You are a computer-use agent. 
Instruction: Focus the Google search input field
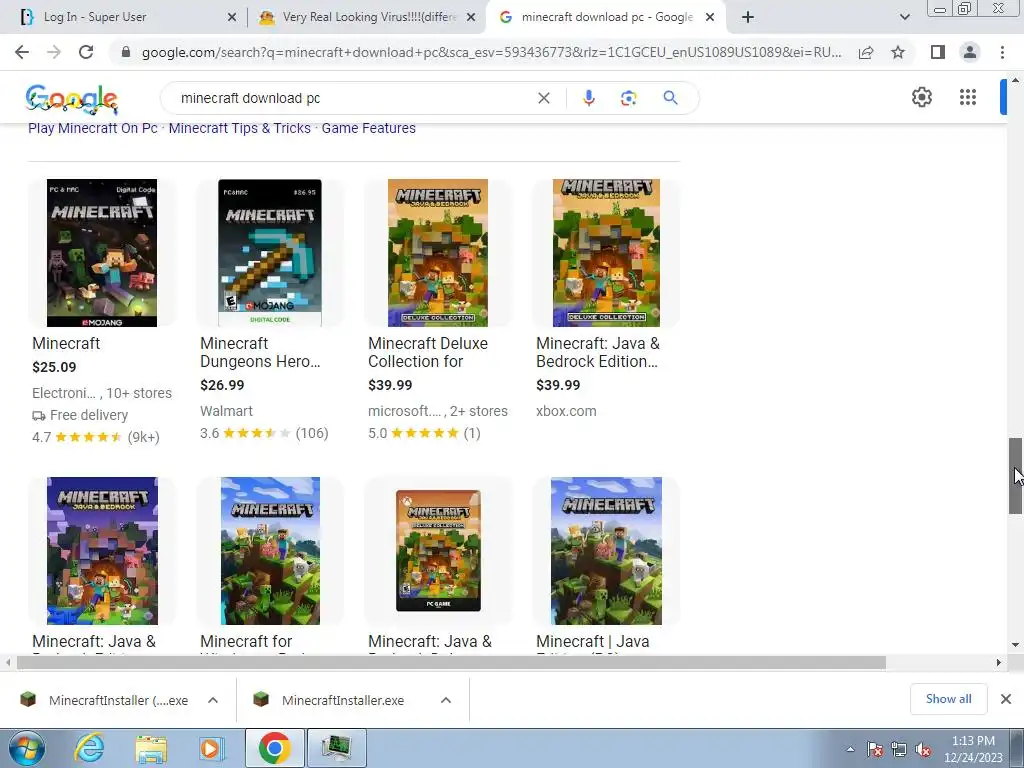353,98
